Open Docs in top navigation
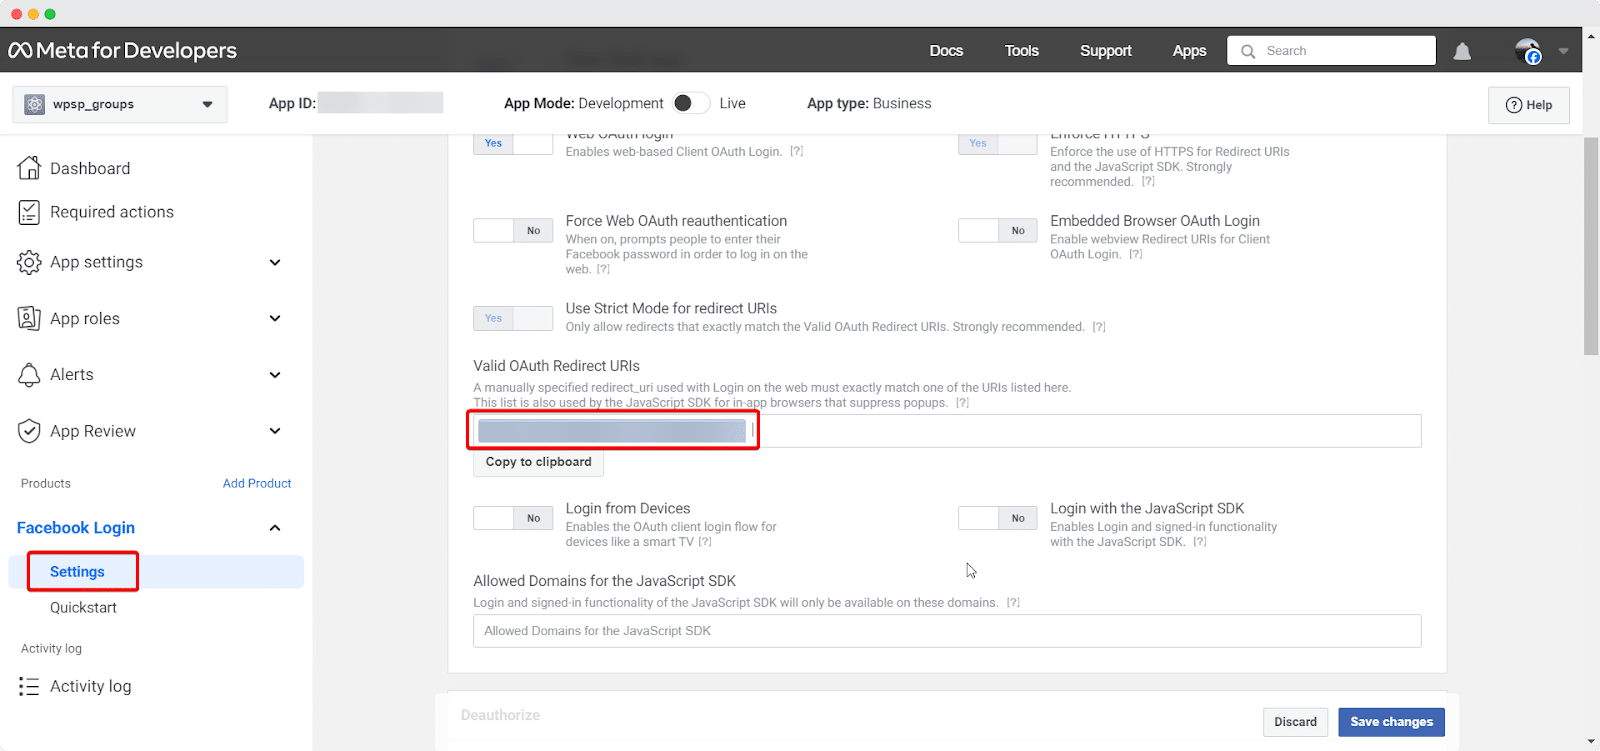 tap(946, 51)
